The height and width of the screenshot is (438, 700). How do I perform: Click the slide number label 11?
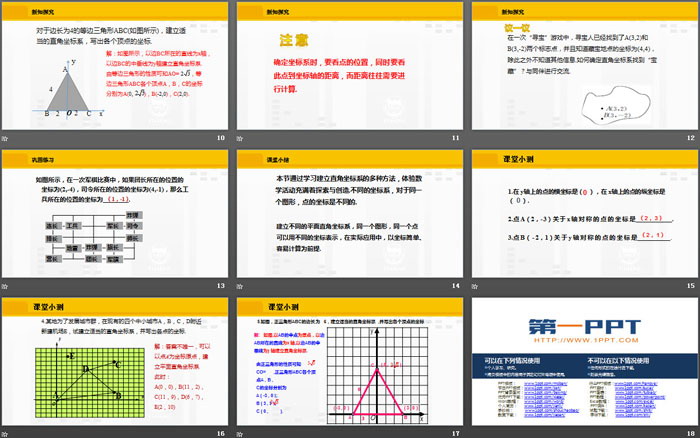(x=456, y=138)
